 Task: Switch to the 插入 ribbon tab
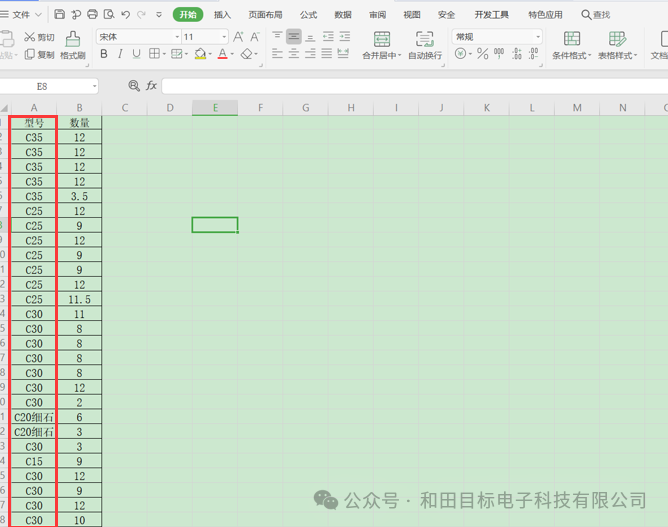click(222, 15)
